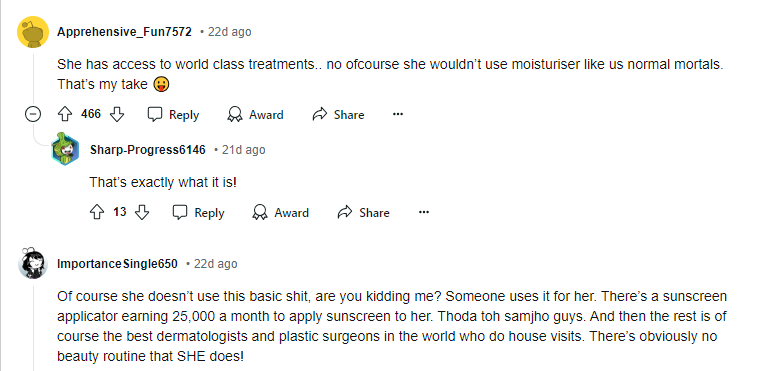
Task: Downvote the reply with 13 points
Action: coord(142,212)
